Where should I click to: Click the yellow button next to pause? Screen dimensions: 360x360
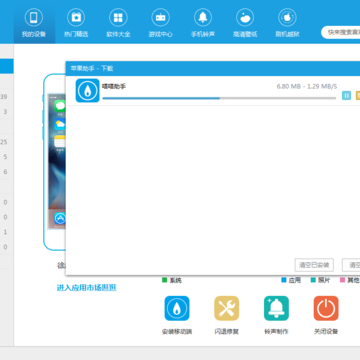click(358, 96)
